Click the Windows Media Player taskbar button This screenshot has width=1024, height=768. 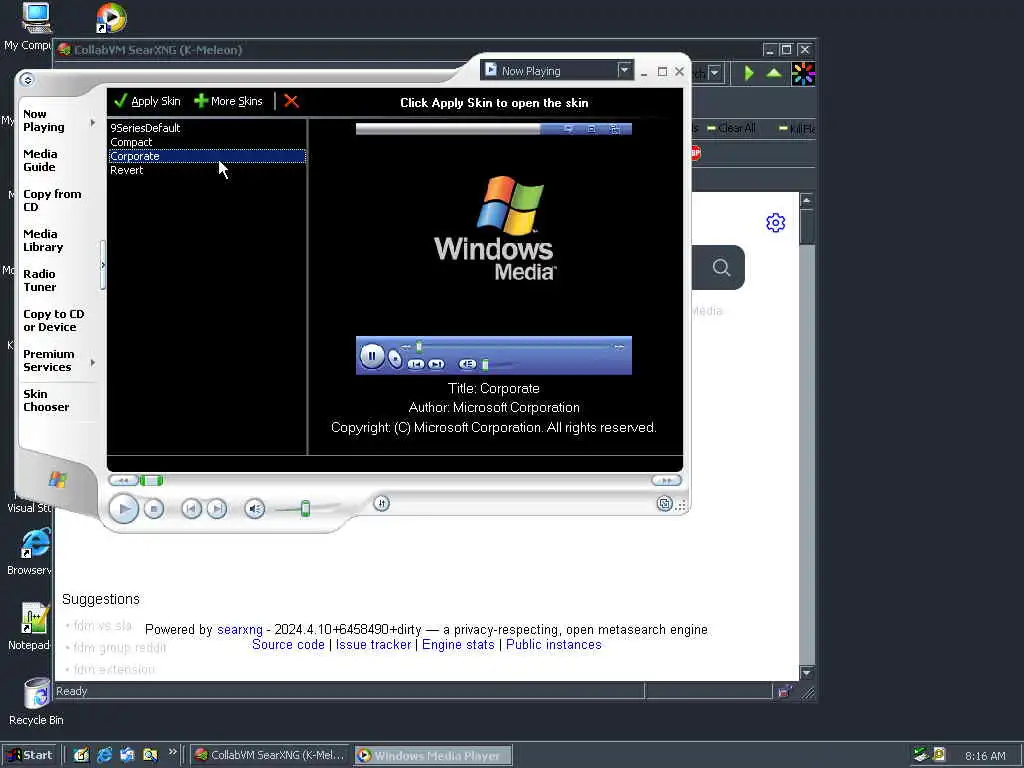click(x=434, y=756)
